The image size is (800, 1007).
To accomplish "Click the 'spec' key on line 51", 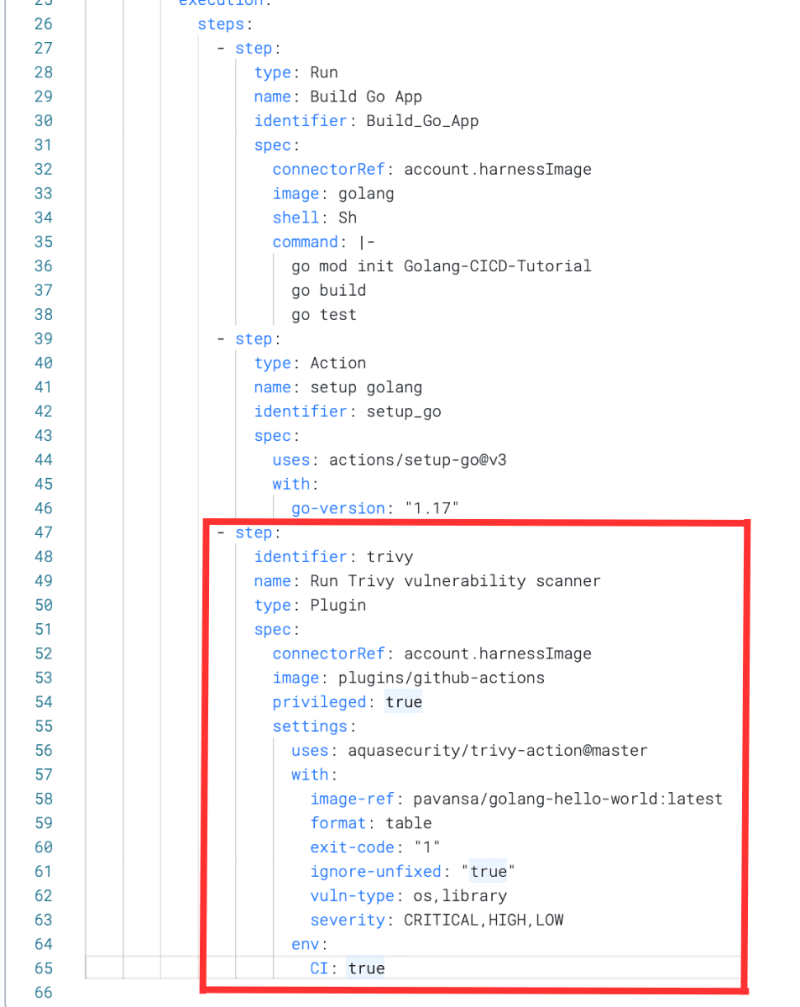I will (272, 630).
